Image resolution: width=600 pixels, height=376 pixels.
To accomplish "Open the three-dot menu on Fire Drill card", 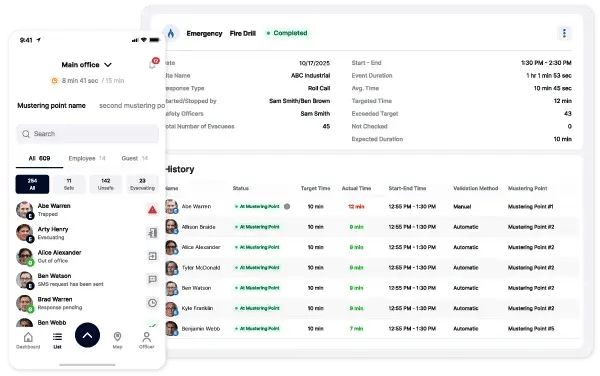I will pos(564,33).
